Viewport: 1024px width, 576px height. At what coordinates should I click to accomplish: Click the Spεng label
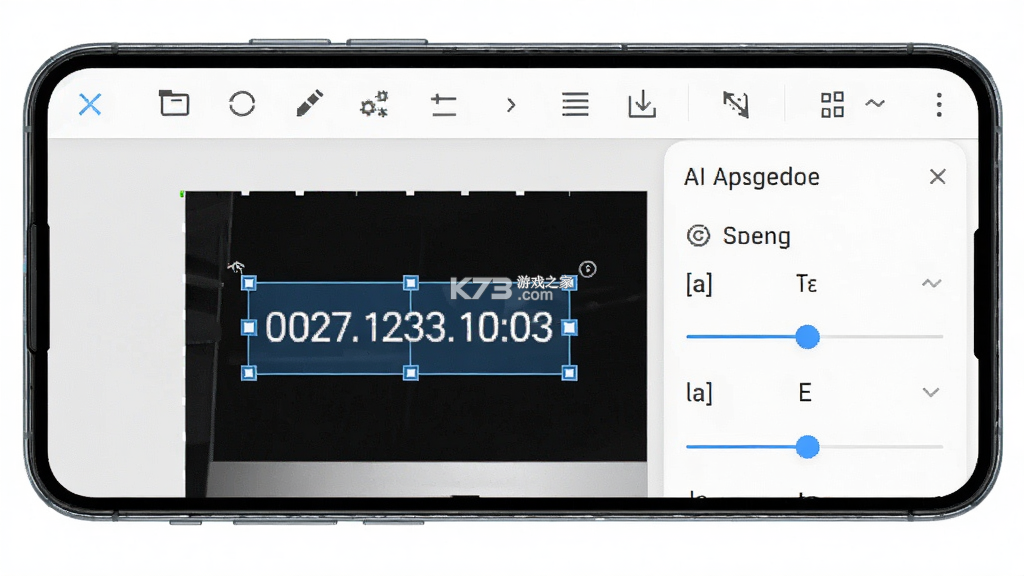pyautogui.click(x=756, y=236)
